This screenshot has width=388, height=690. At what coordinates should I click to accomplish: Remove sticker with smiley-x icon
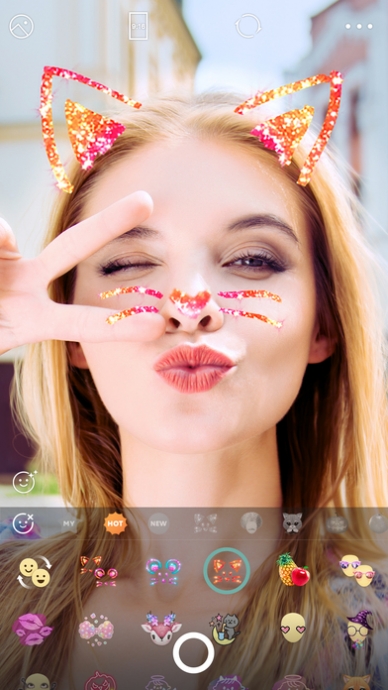point(23,524)
